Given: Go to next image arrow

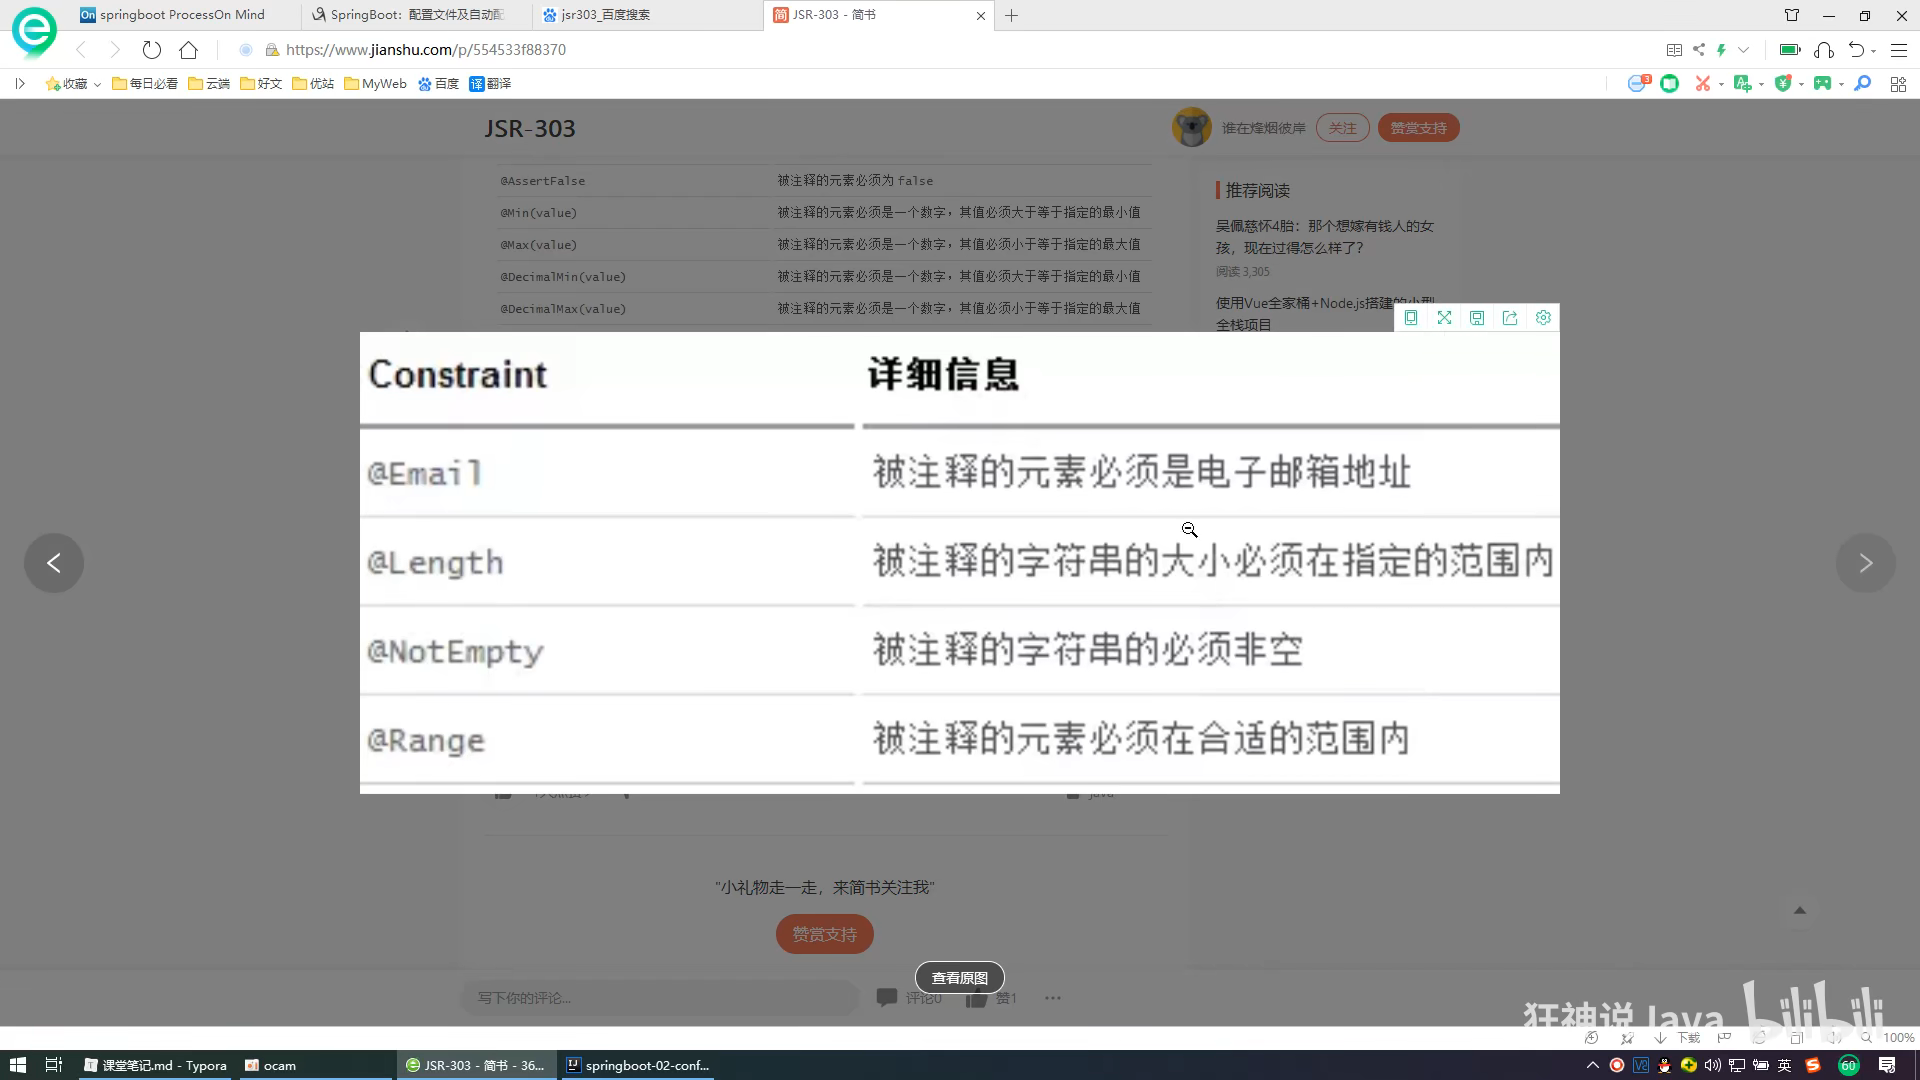Looking at the screenshot, I should click(1865, 563).
